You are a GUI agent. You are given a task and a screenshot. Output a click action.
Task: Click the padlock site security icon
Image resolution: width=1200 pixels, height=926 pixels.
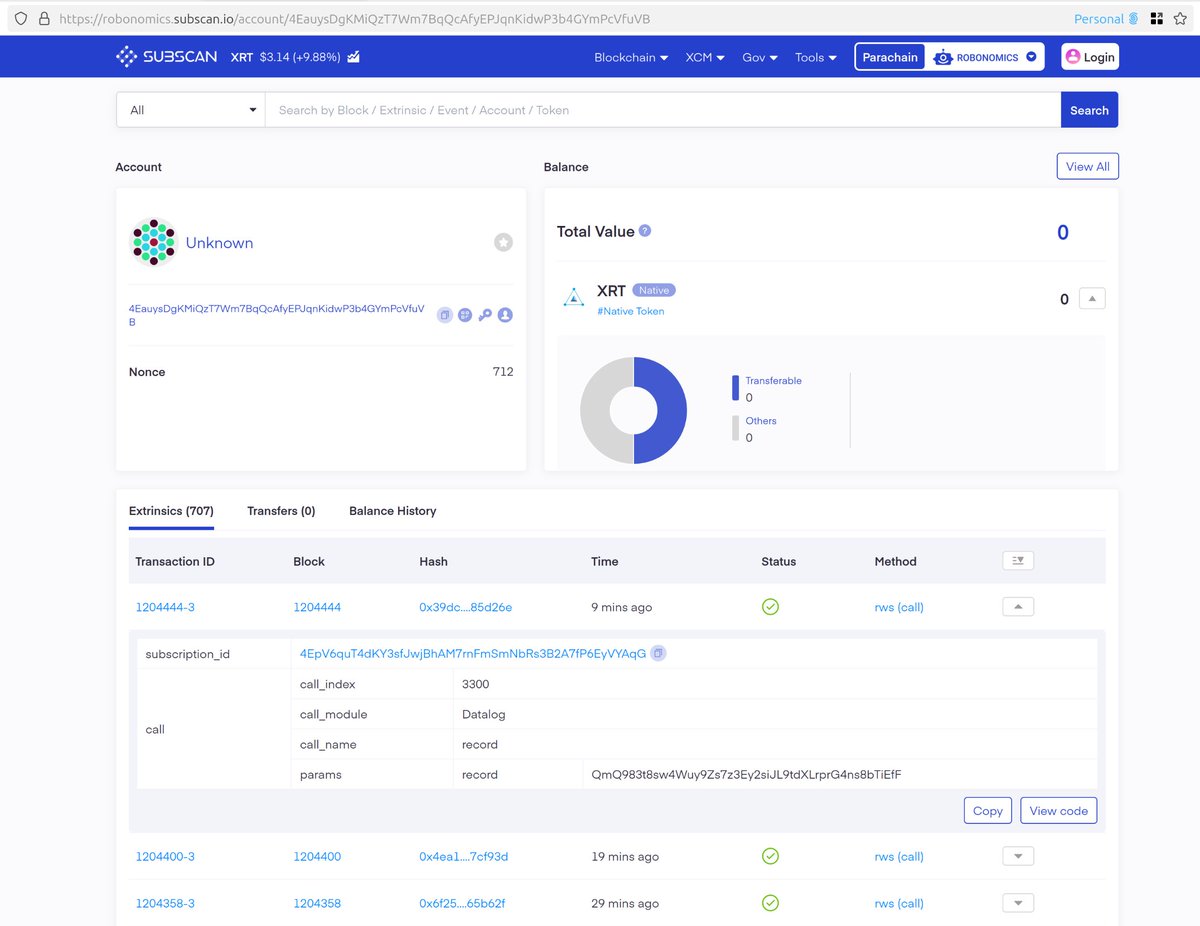click(43, 18)
